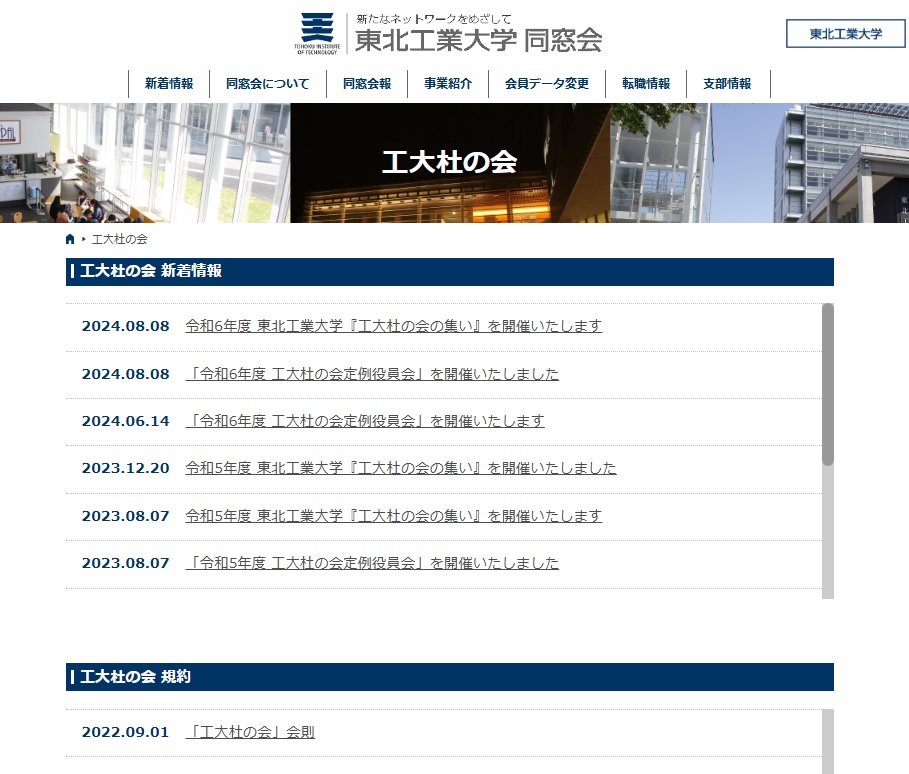Open 2024.08.08 定例役員会 を開催いたしました link
909x774 pixels.
coord(372,374)
